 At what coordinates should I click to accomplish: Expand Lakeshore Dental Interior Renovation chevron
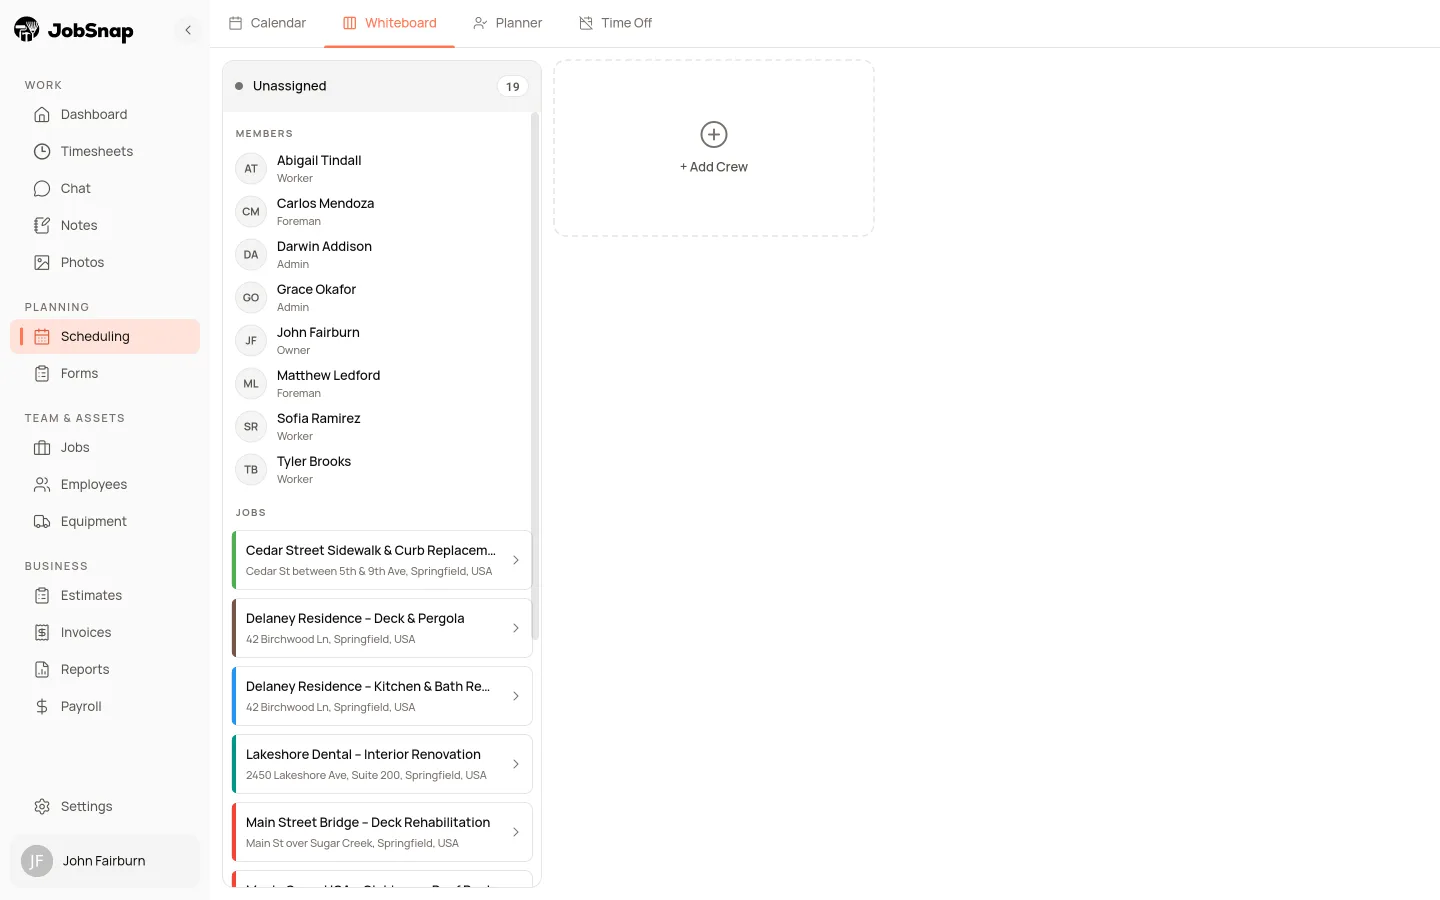tap(516, 764)
